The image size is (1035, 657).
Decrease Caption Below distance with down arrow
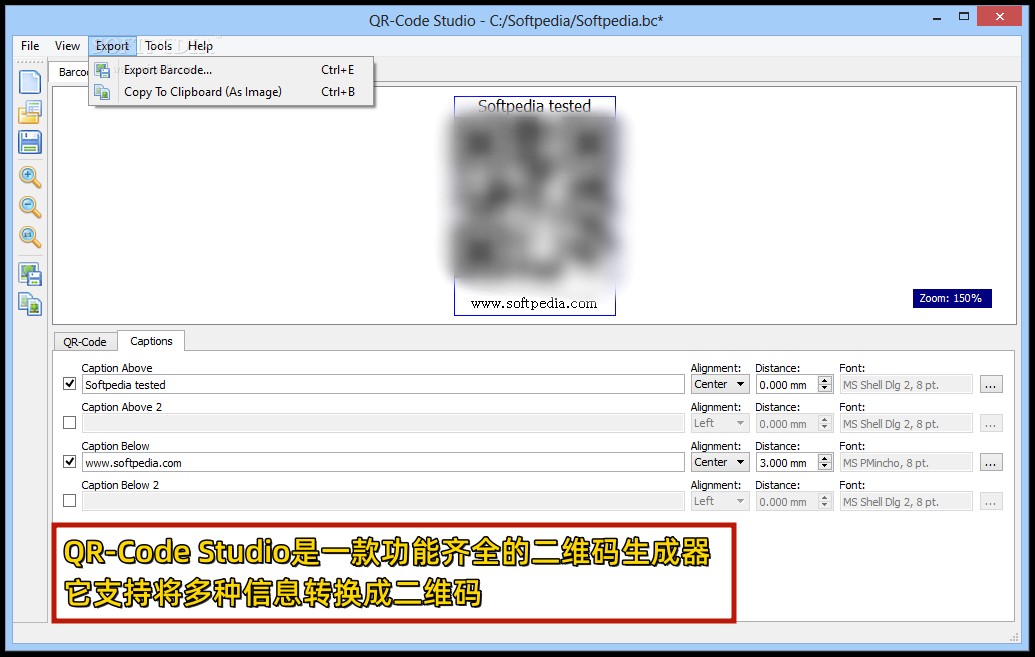pos(824,466)
